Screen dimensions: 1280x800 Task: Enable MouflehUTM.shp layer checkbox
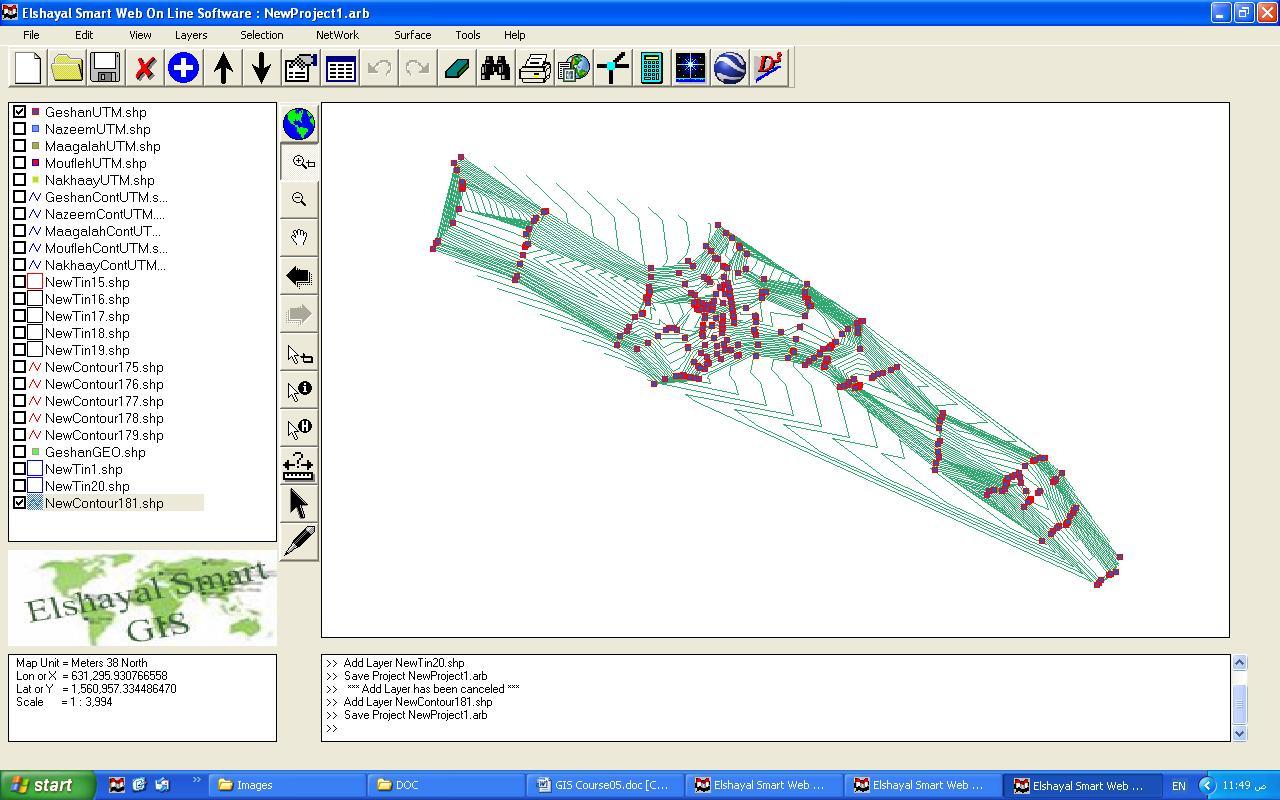[x=19, y=163]
